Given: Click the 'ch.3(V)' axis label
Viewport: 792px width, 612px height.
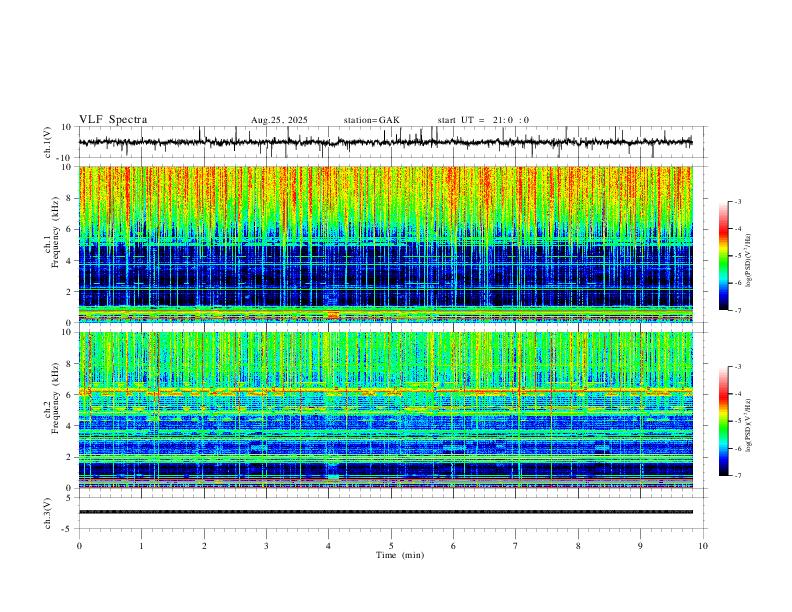Looking at the screenshot, I should click(48, 513).
